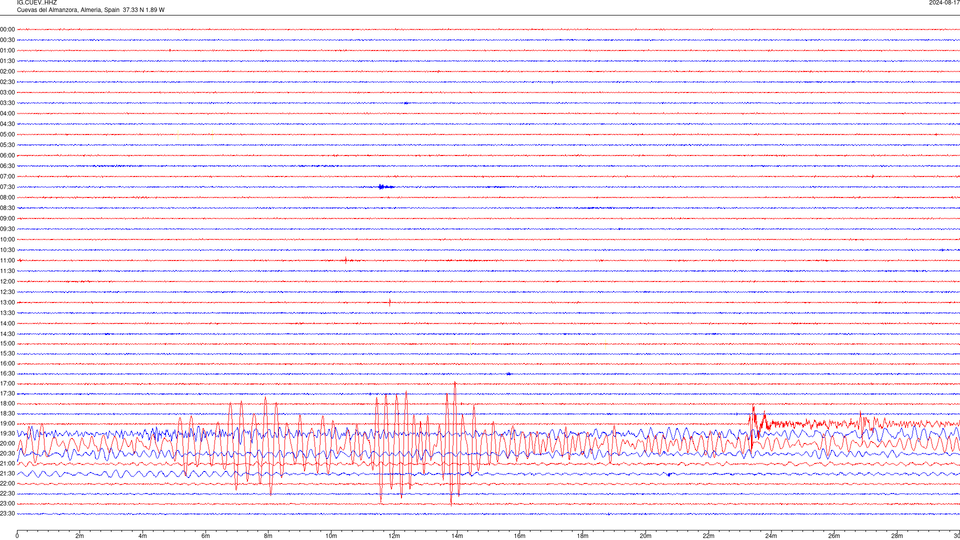The width and height of the screenshot is (960, 540).
Task: Select the 12:30 trace label
Action: click(7, 292)
